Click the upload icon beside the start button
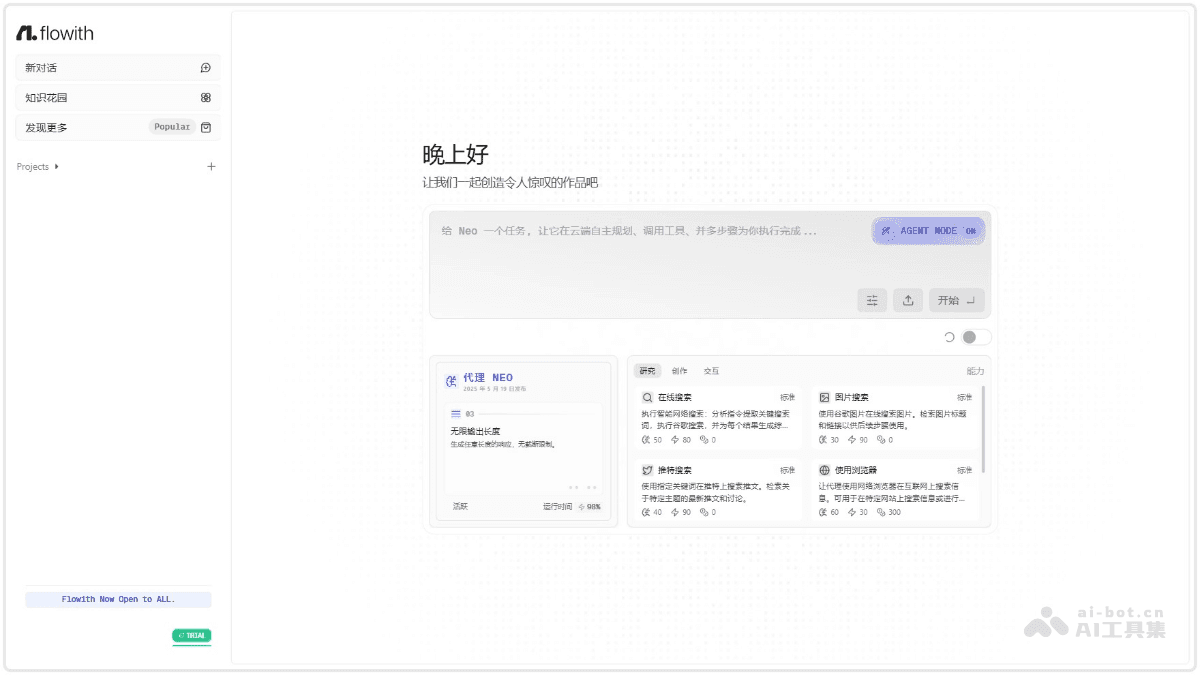Viewport: 1200px width, 675px height. (908, 299)
